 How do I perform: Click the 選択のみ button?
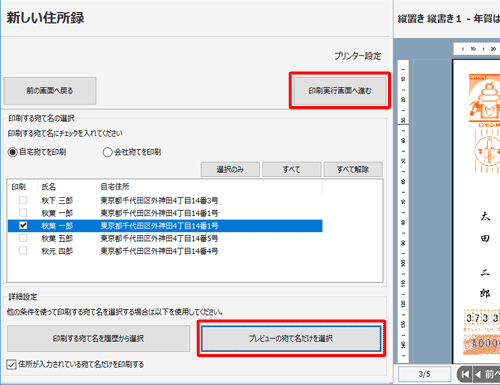(x=230, y=169)
